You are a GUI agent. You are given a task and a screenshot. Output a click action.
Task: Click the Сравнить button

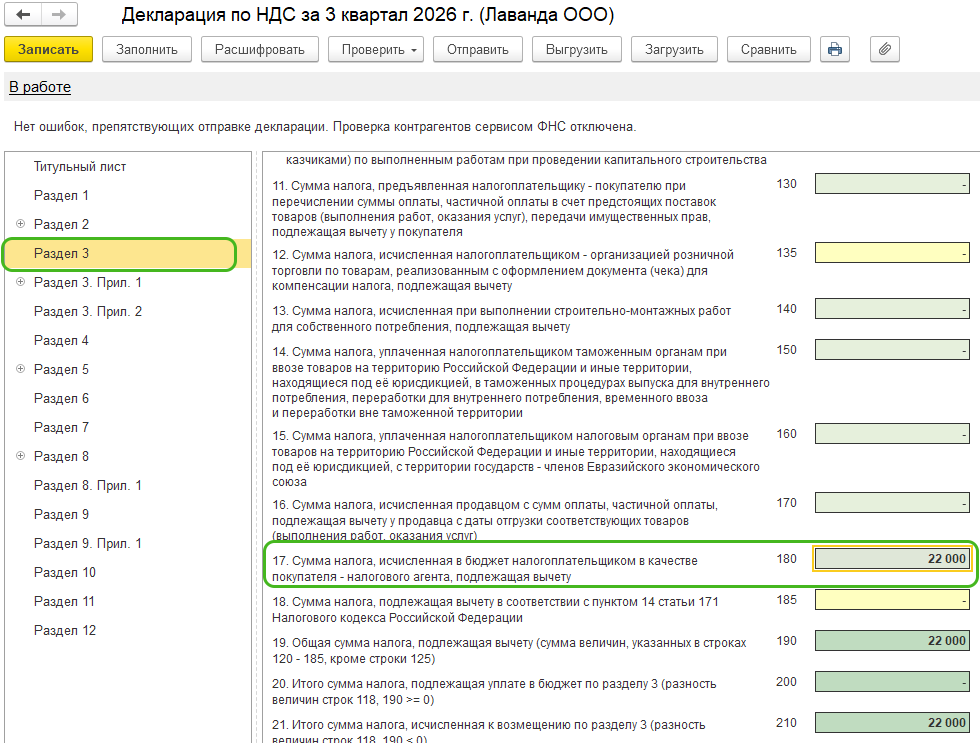click(769, 49)
